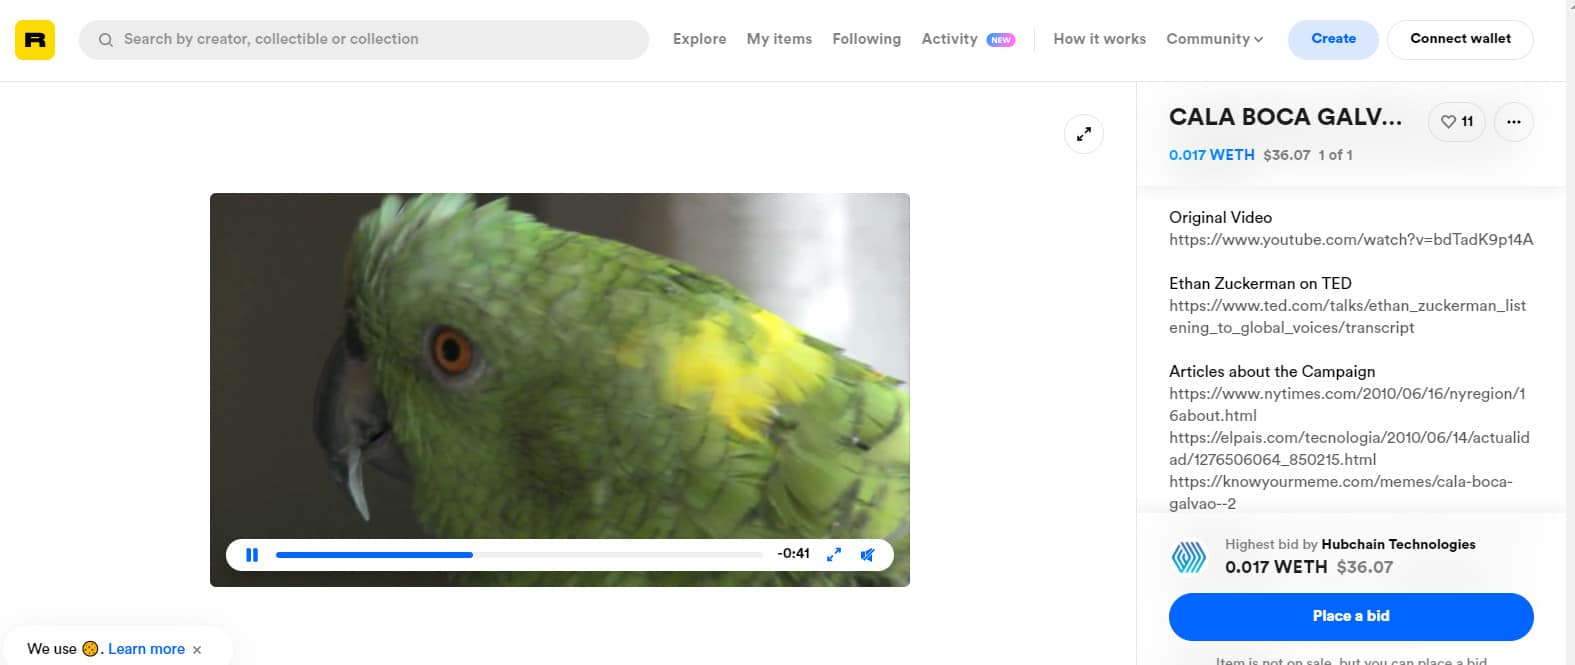Viewport: 1575px width, 665px height.
Task: Dismiss the cookie notice
Action: pyautogui.click(x=197, y=650)
